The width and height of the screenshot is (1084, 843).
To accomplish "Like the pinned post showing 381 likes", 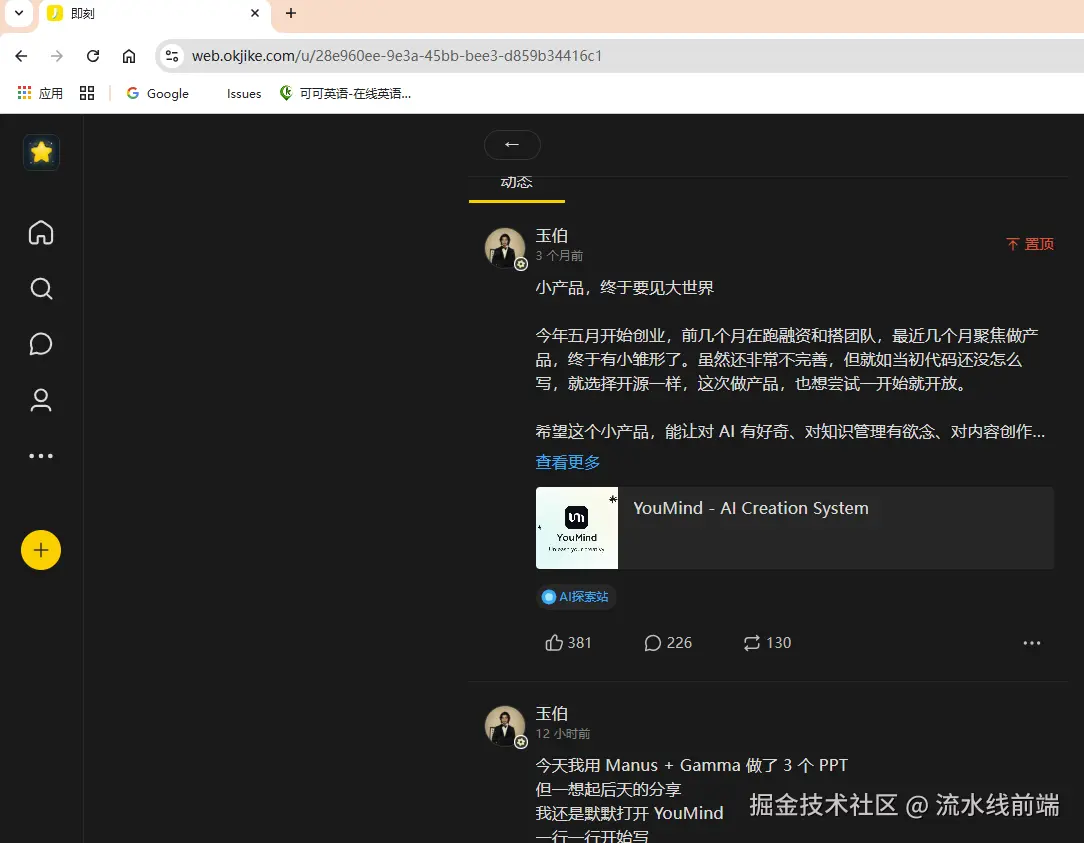I will (x=567, y=643).
